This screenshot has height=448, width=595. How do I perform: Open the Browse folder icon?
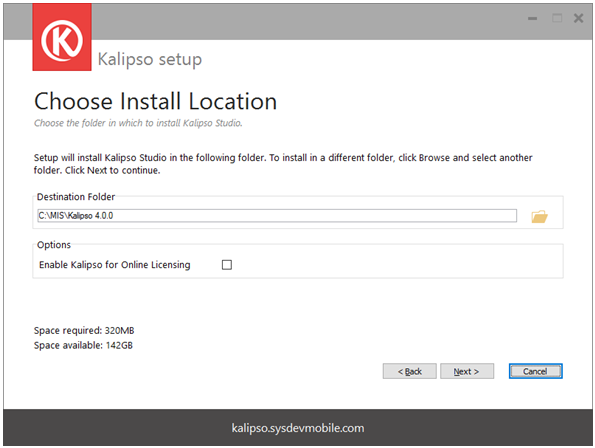point(539,217)
